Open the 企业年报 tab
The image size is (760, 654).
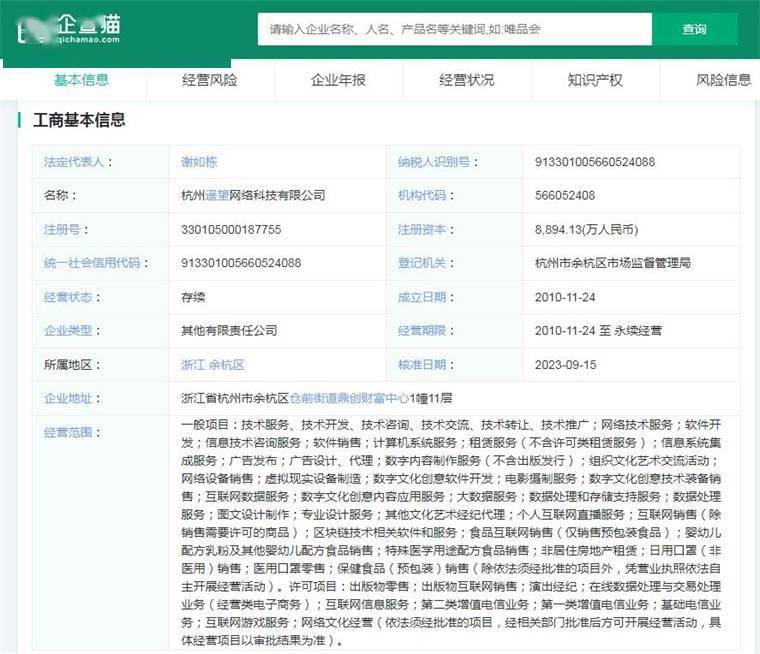pyautogui.click(x=338, y=80)
